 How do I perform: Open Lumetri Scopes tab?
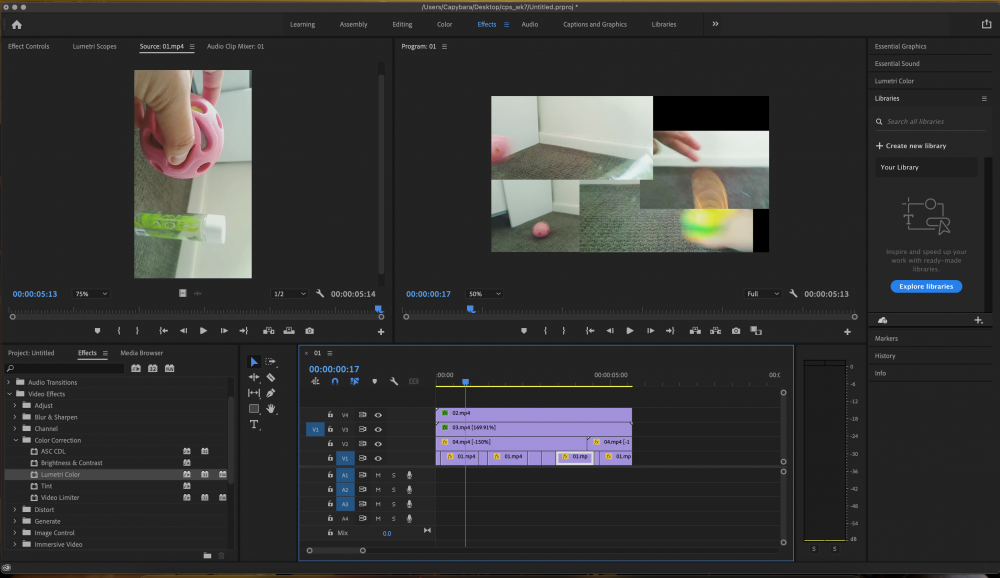tap(94, 46)
